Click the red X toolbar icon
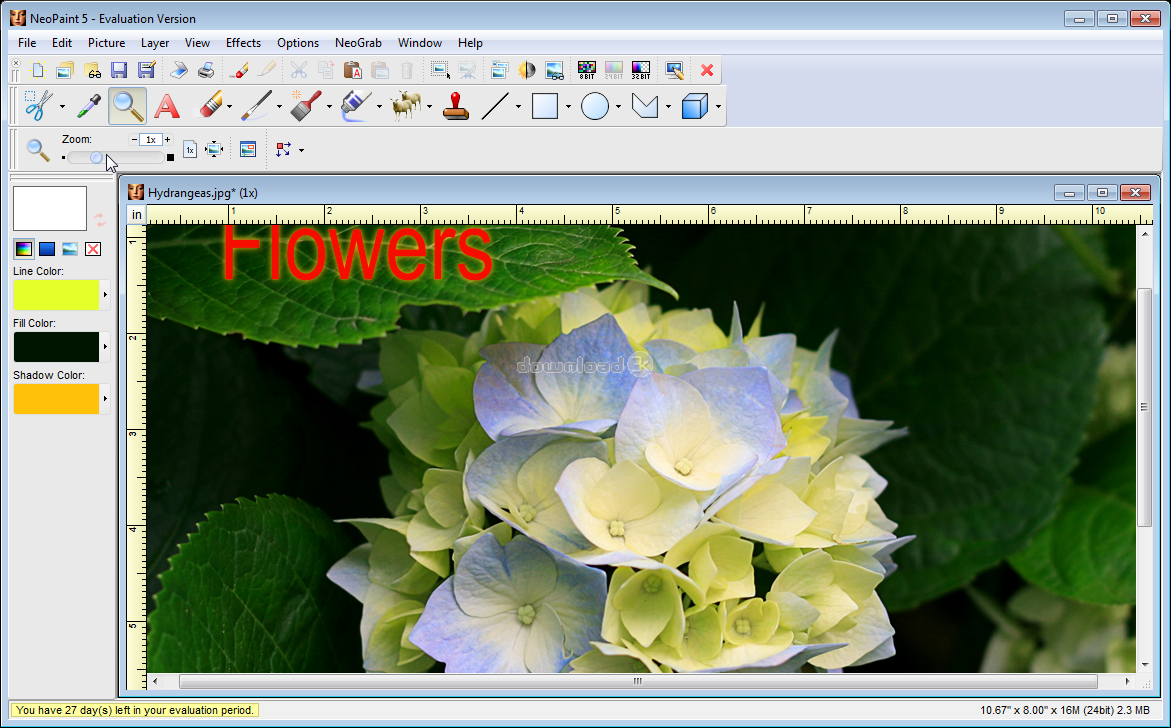Image resolution: width=1171 pixels, height=728 pixels. pos(707,70)
